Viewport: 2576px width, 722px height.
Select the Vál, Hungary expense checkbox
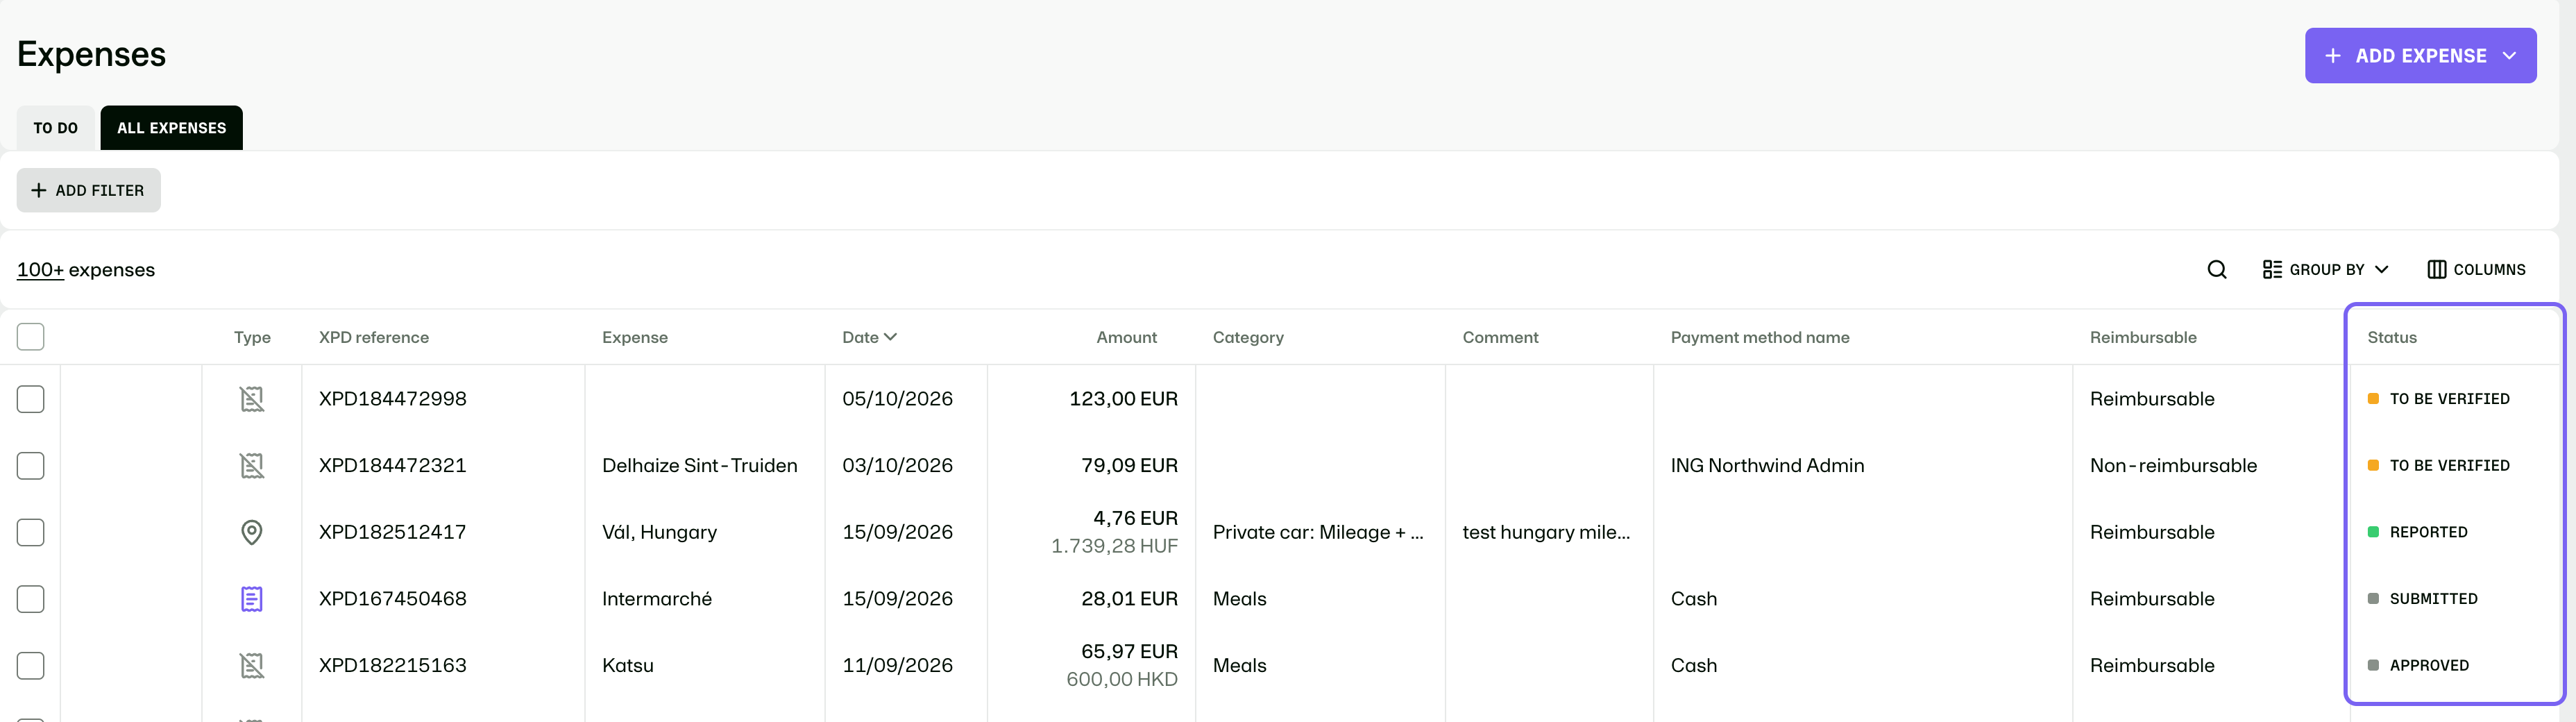(x=31, y=532)
